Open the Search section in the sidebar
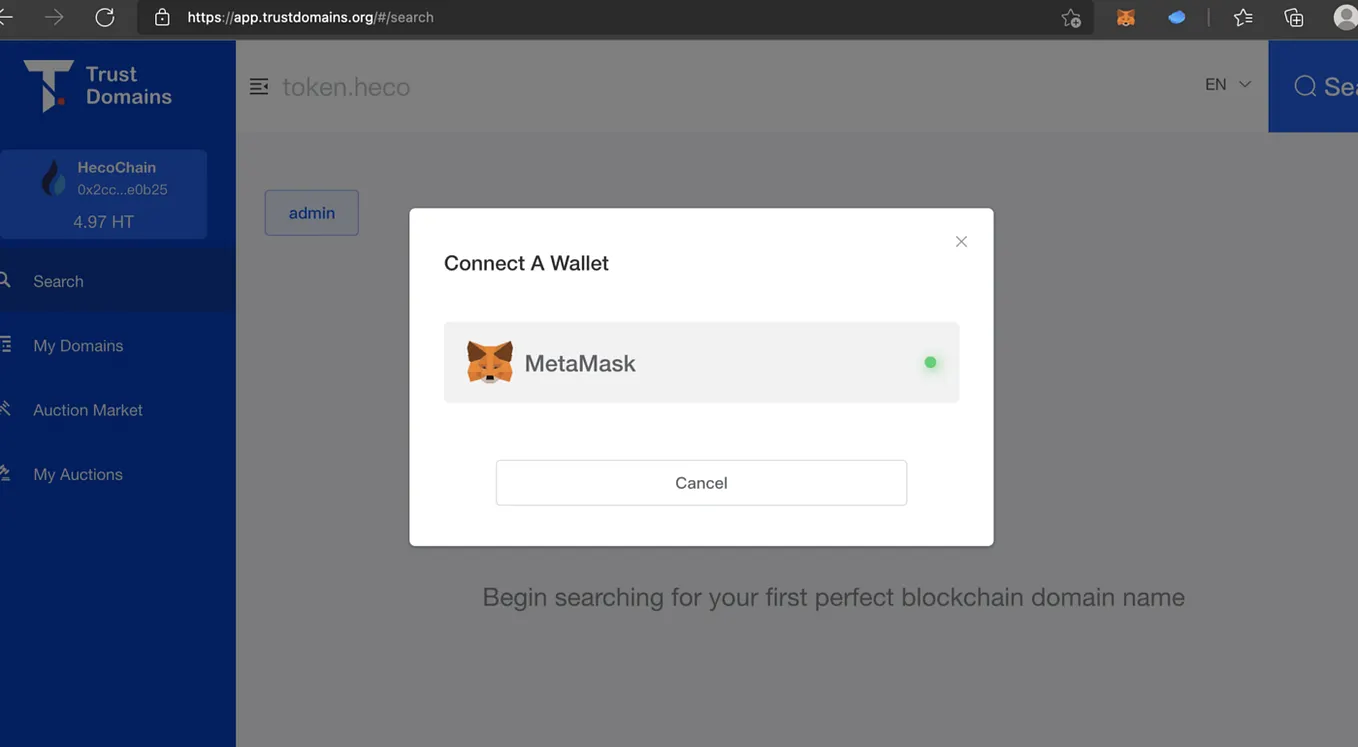Viewport: 1358px width, 747px height. tap(57, 281)
